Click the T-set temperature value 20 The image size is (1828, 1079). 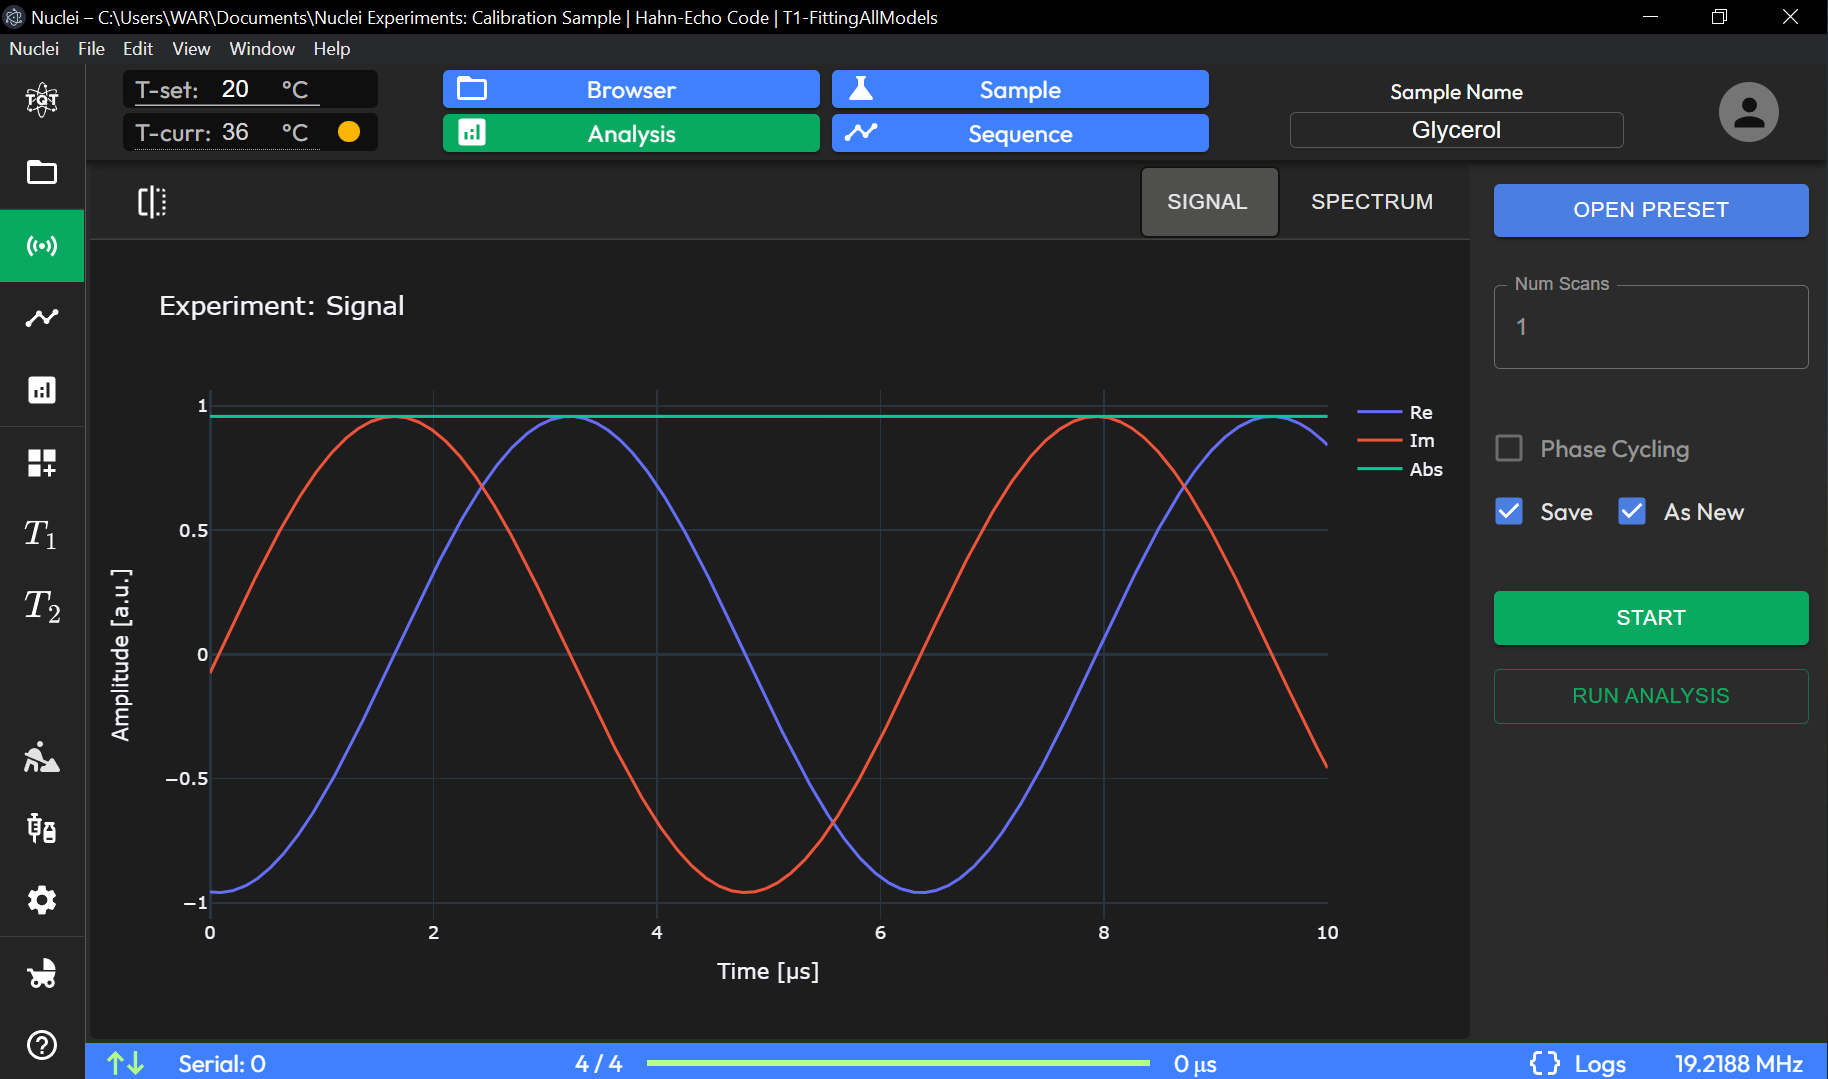click(235, 89)
